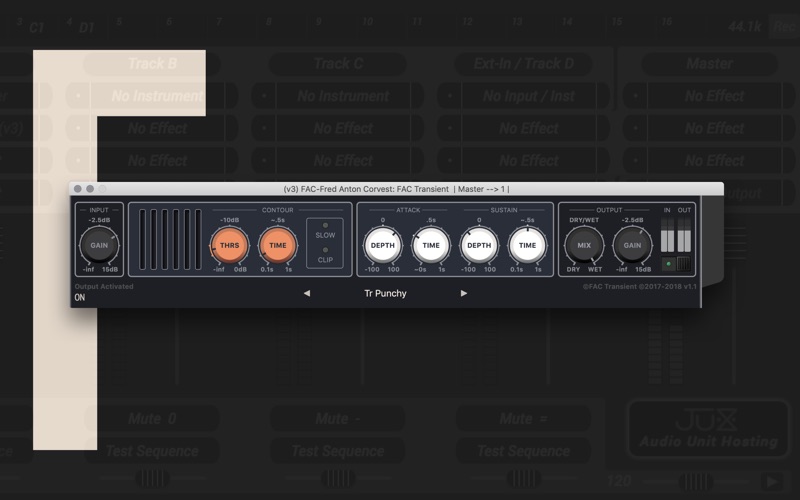Click Test Sequence under Mute =
The image size is (800, 500).
point(523,451)
